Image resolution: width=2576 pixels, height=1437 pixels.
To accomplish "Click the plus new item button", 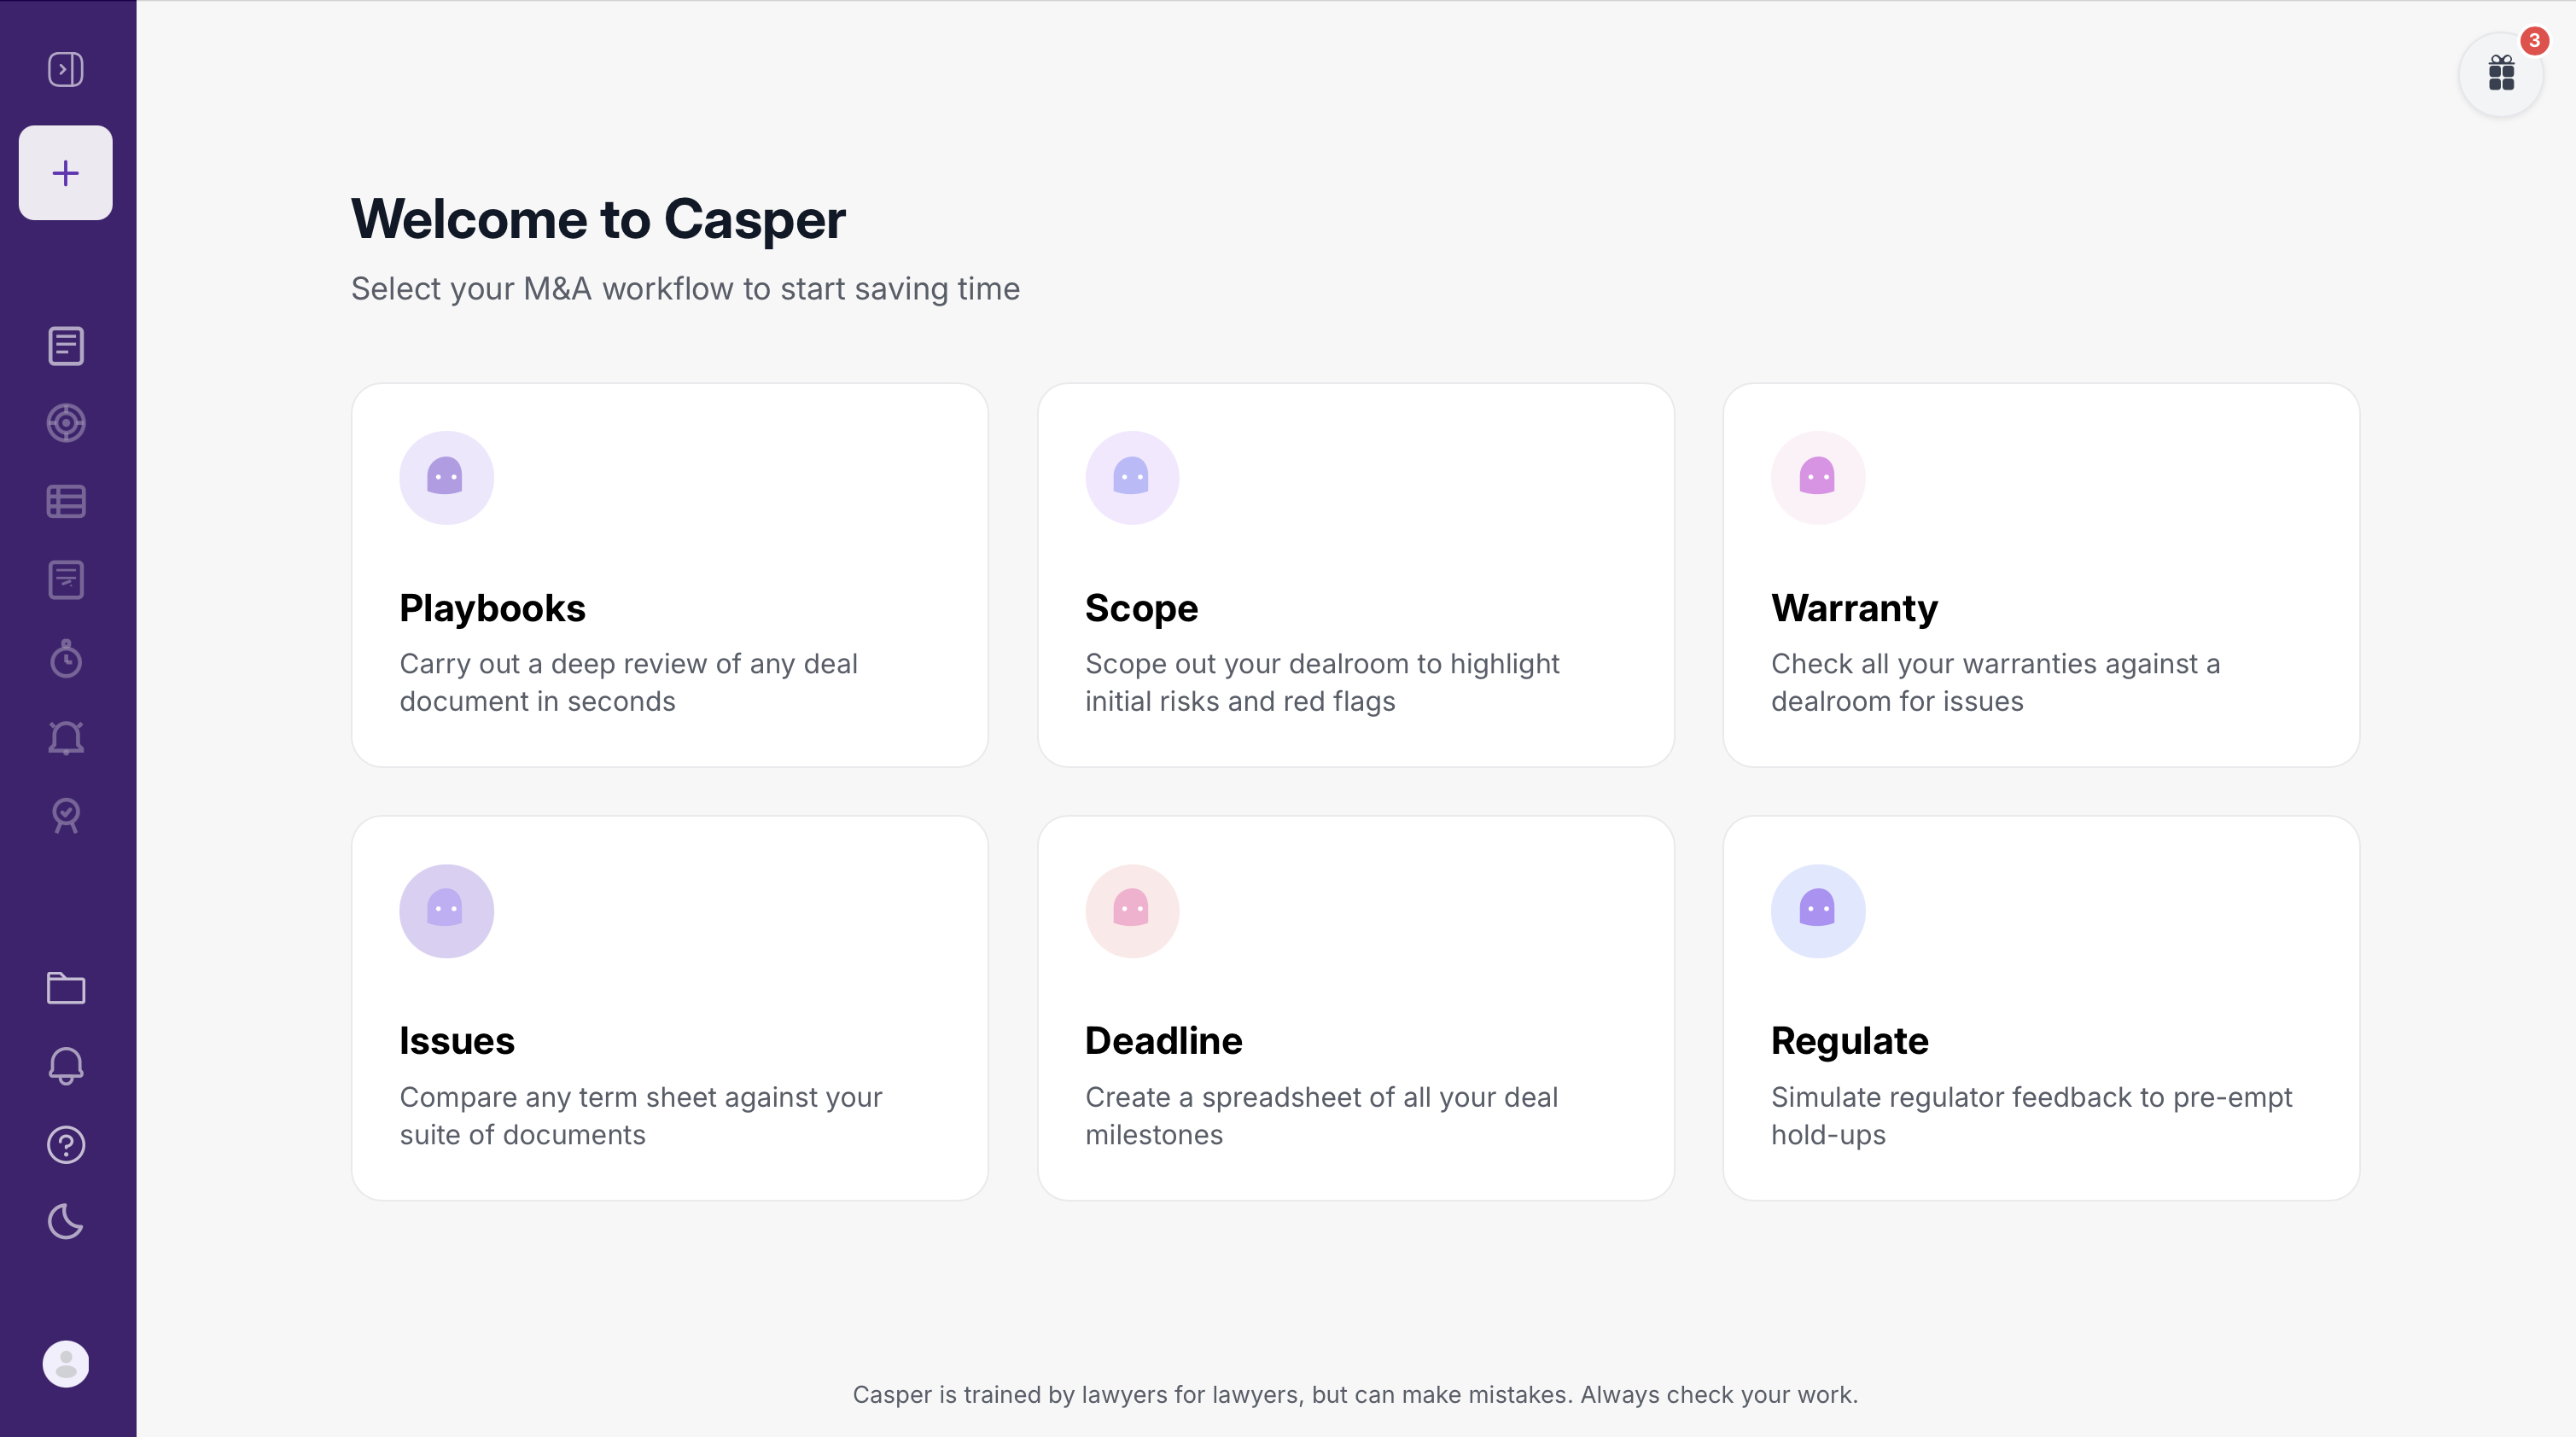I will (x=66, y=173).
